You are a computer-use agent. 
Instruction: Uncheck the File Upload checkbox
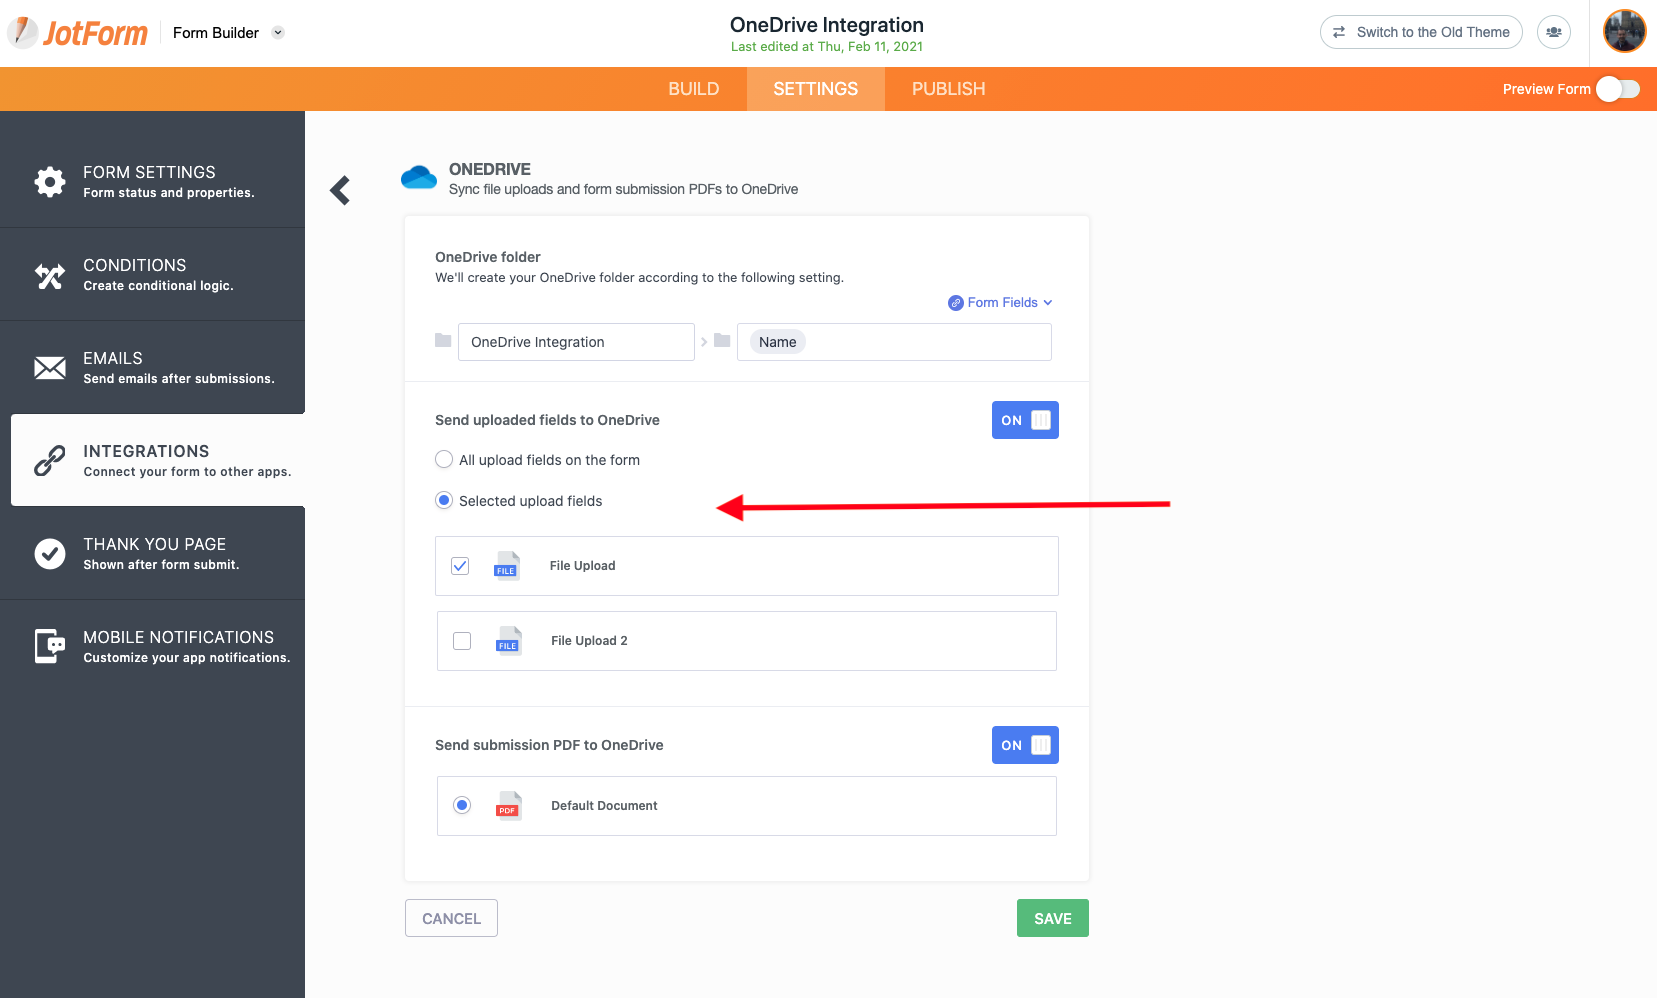pos(460,566)
